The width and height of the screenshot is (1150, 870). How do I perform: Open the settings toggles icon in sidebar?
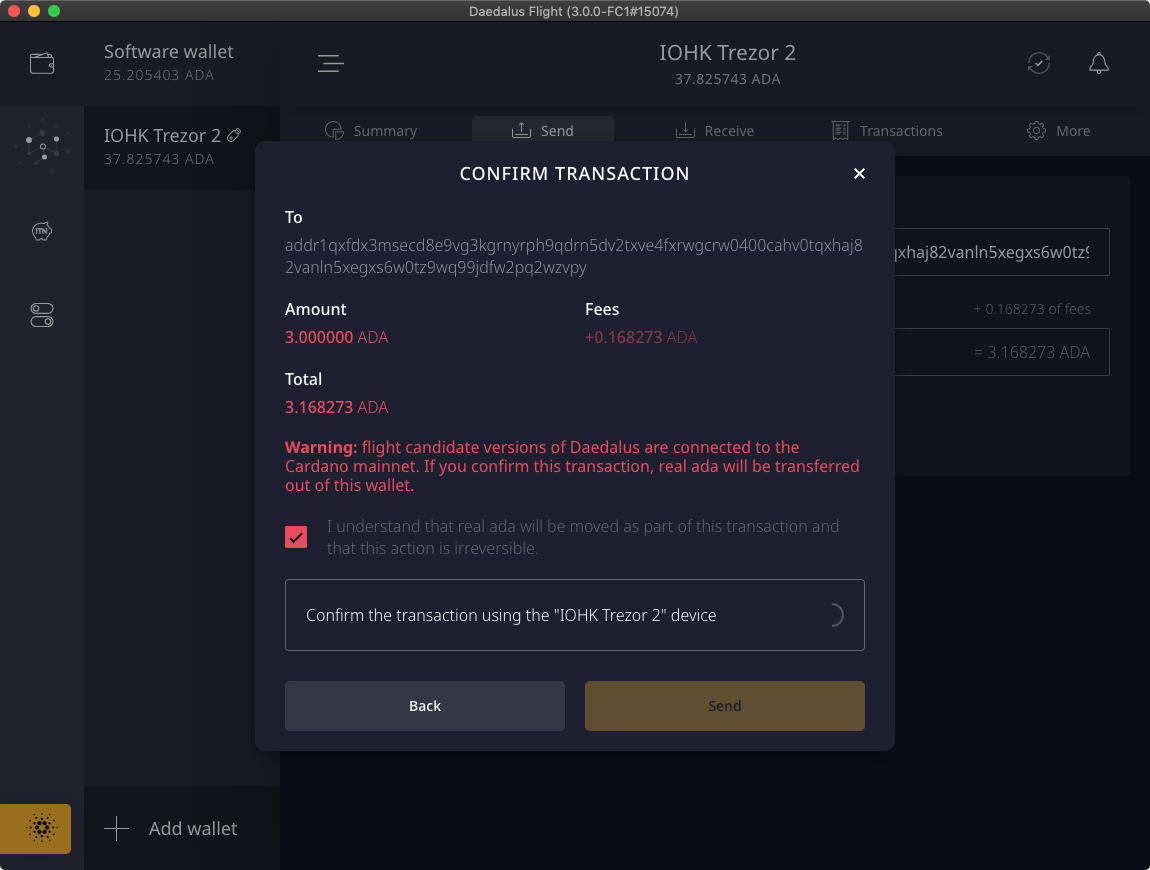coord(42,315)
